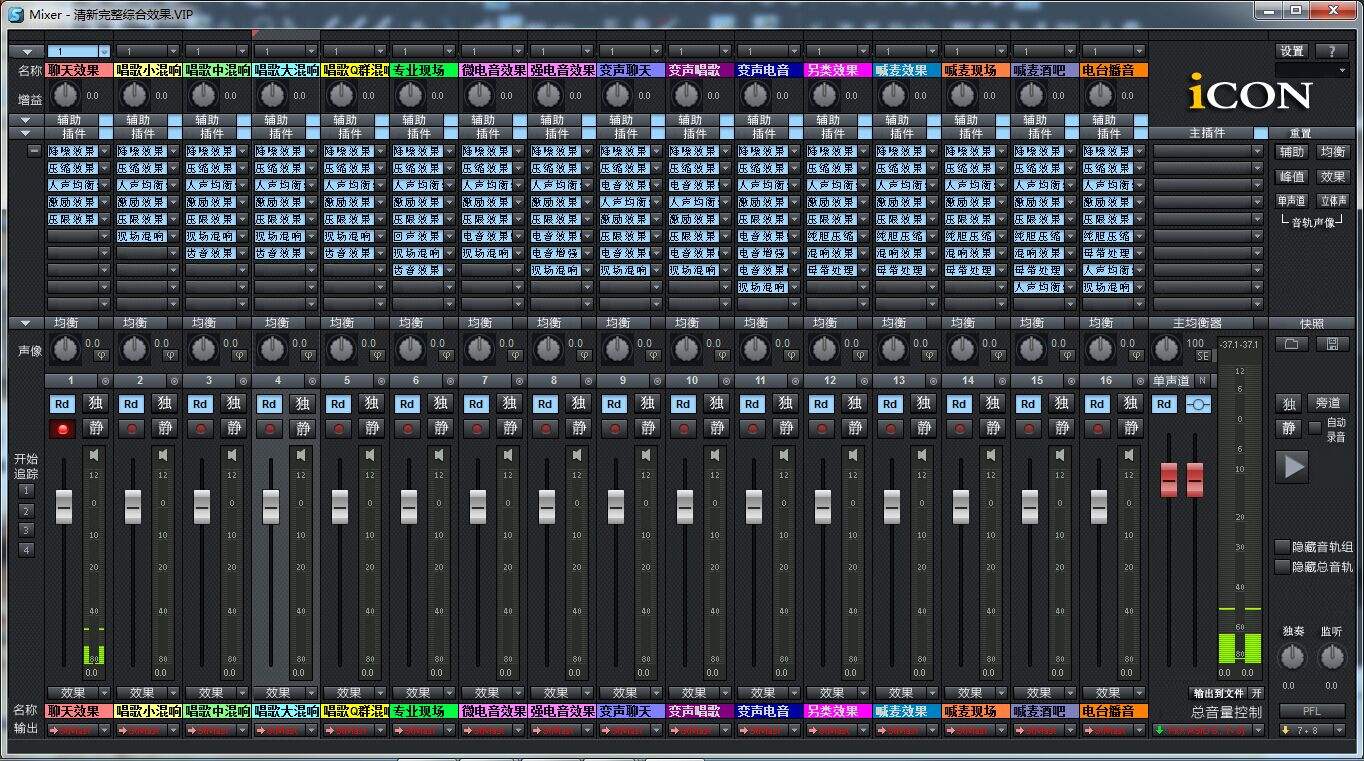Click 峰值 reset button

(x=1292, y=176)
